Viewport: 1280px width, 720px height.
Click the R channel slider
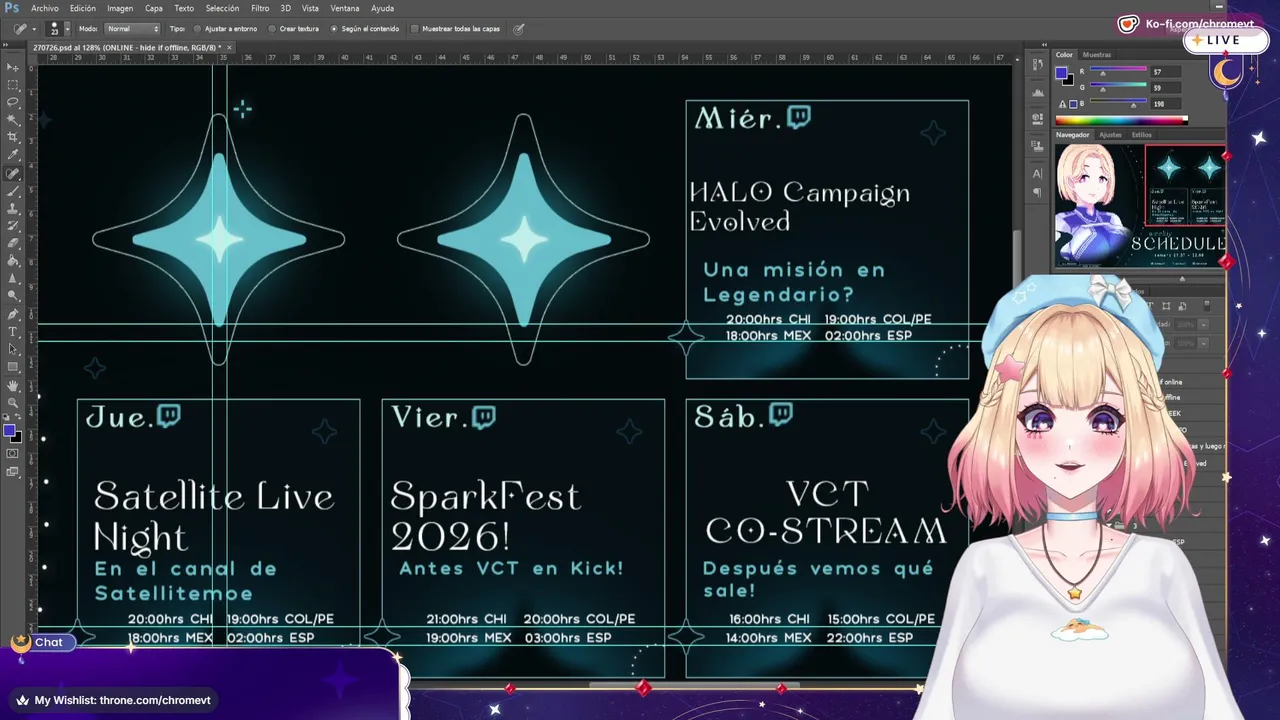1120,72
